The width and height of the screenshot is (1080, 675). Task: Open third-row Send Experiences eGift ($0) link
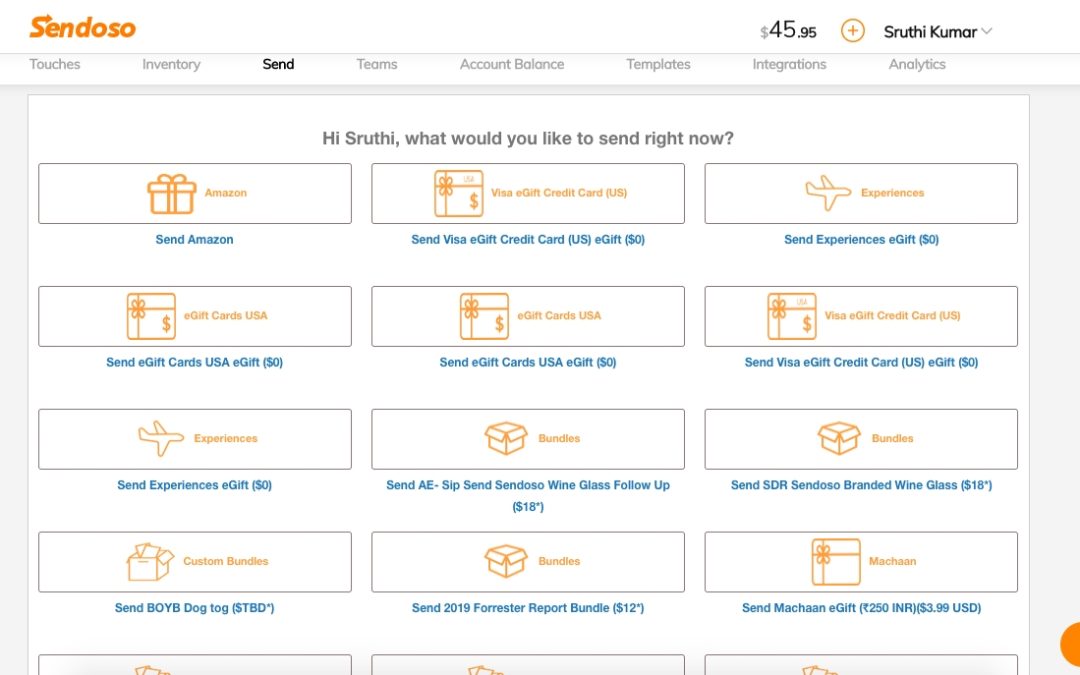(x=194, y=485)
